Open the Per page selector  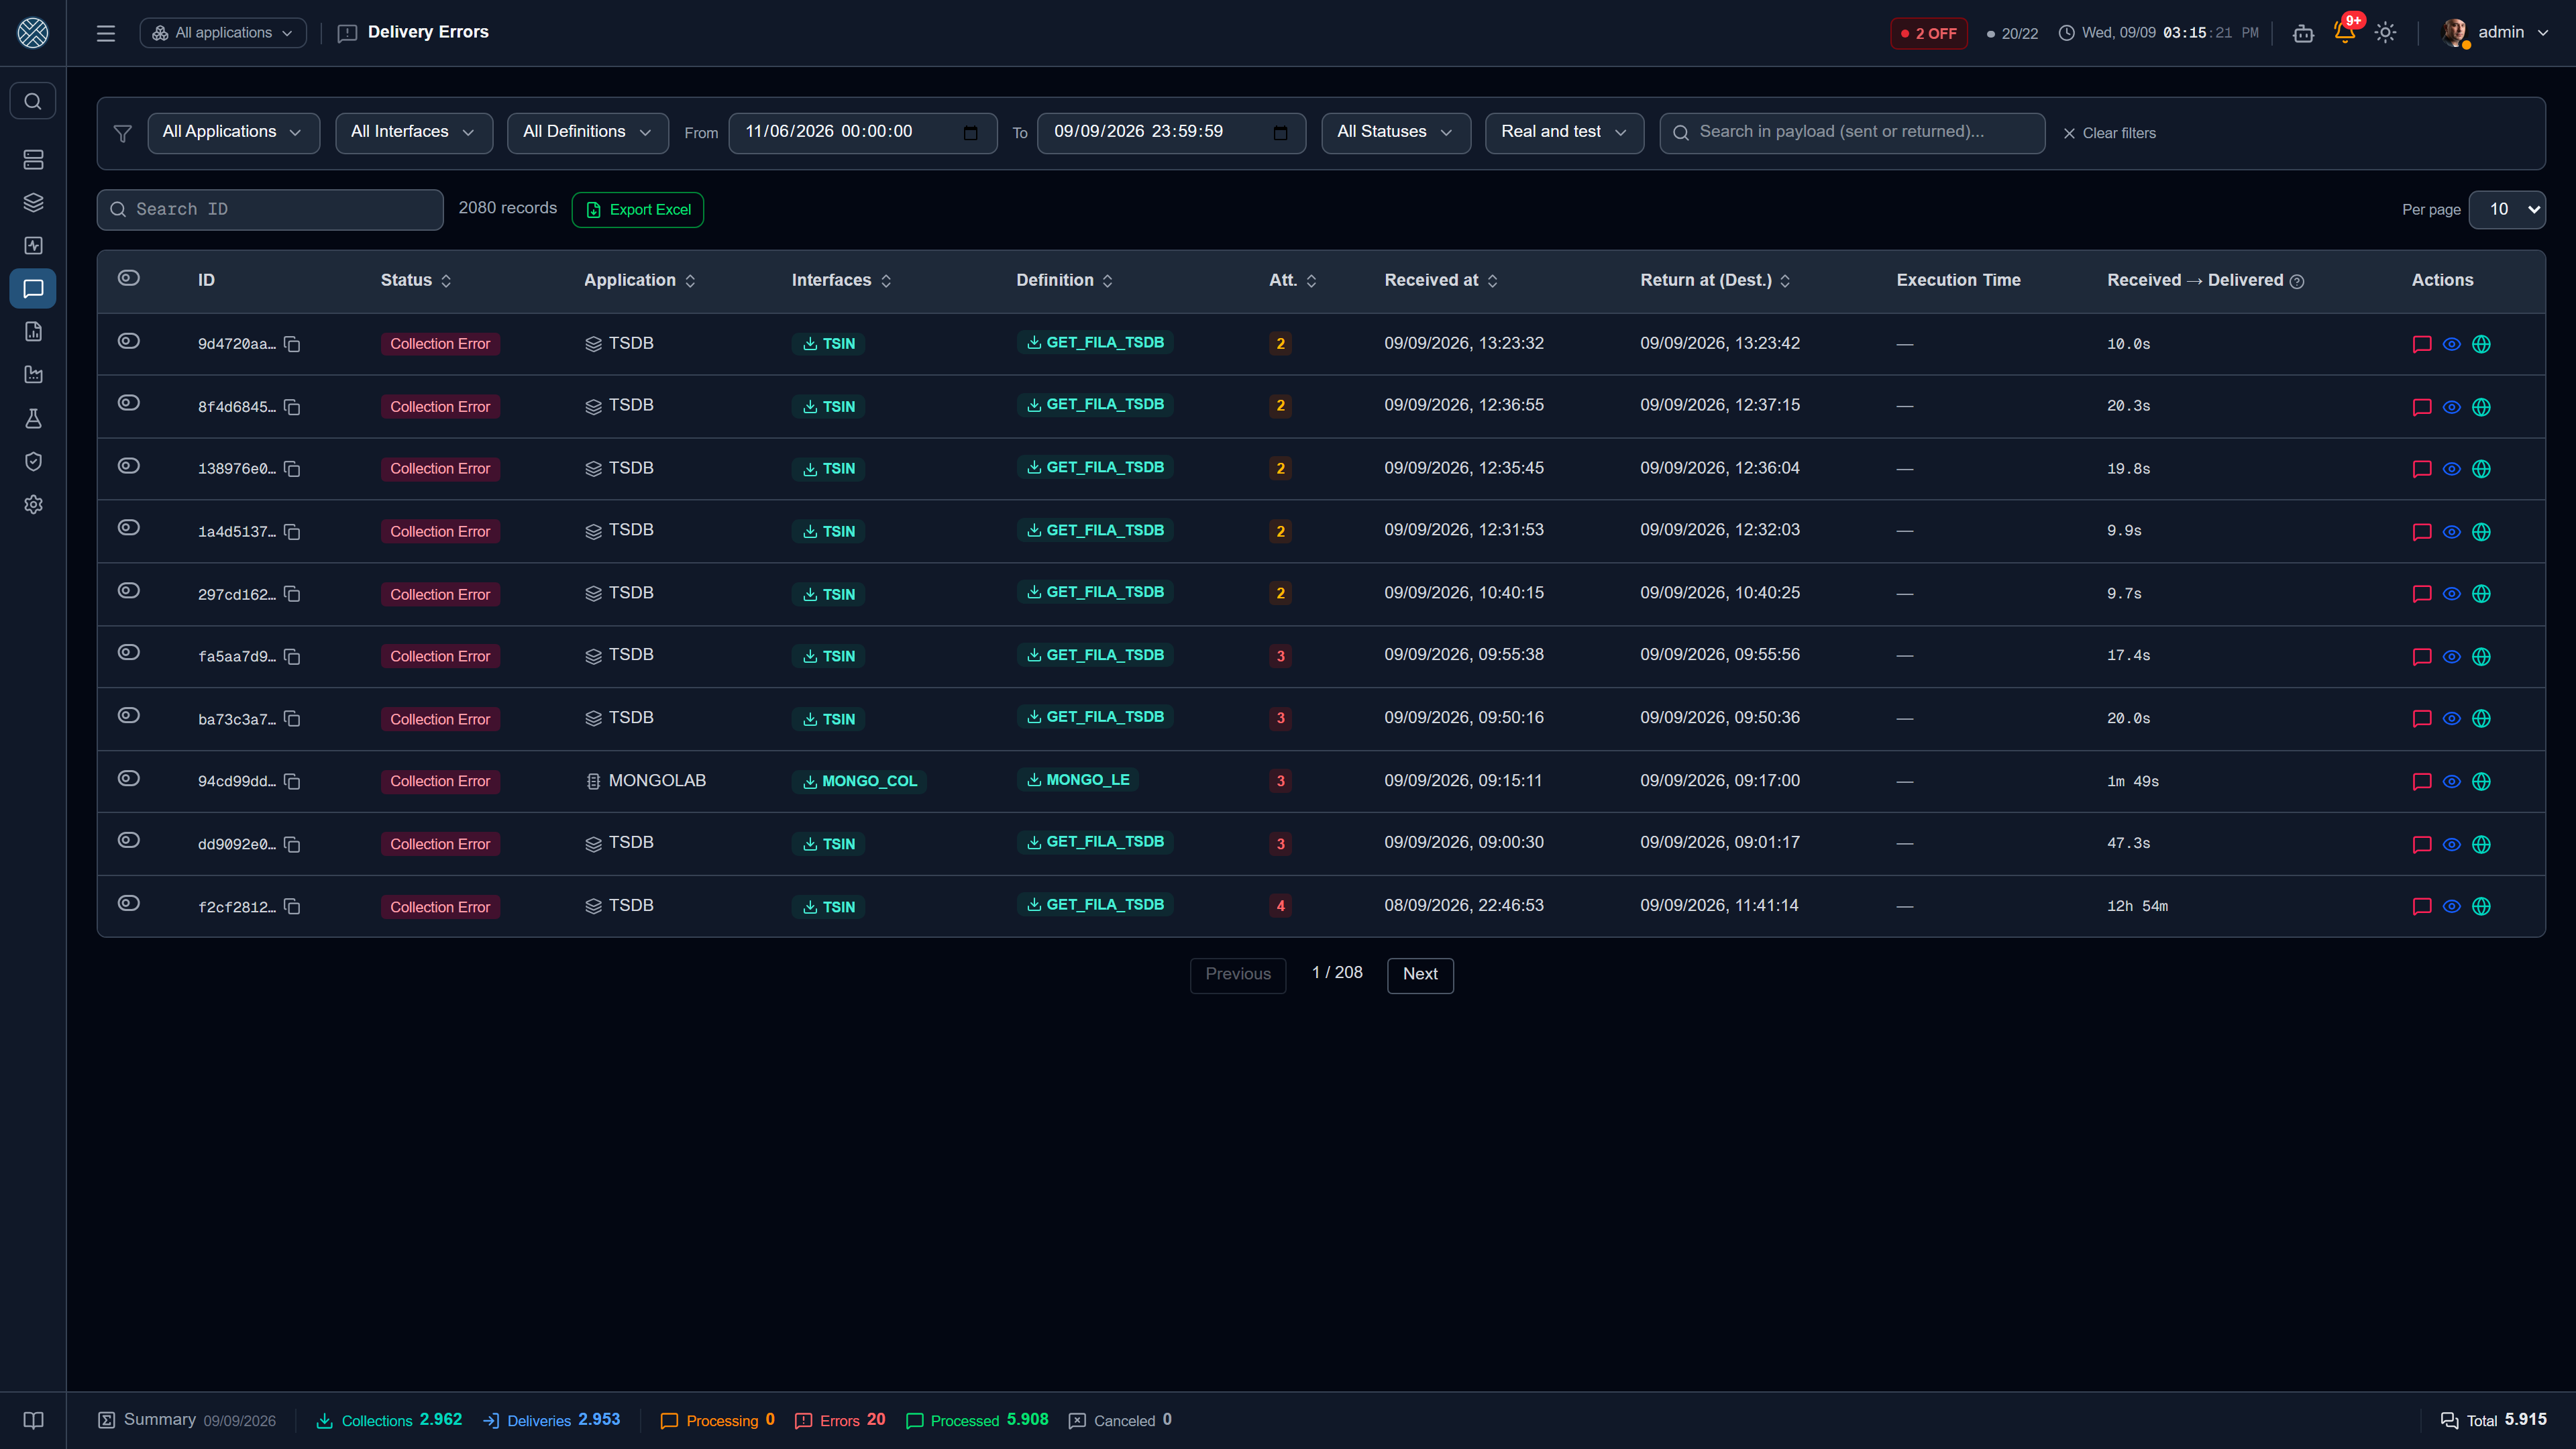pos(2507,210)
